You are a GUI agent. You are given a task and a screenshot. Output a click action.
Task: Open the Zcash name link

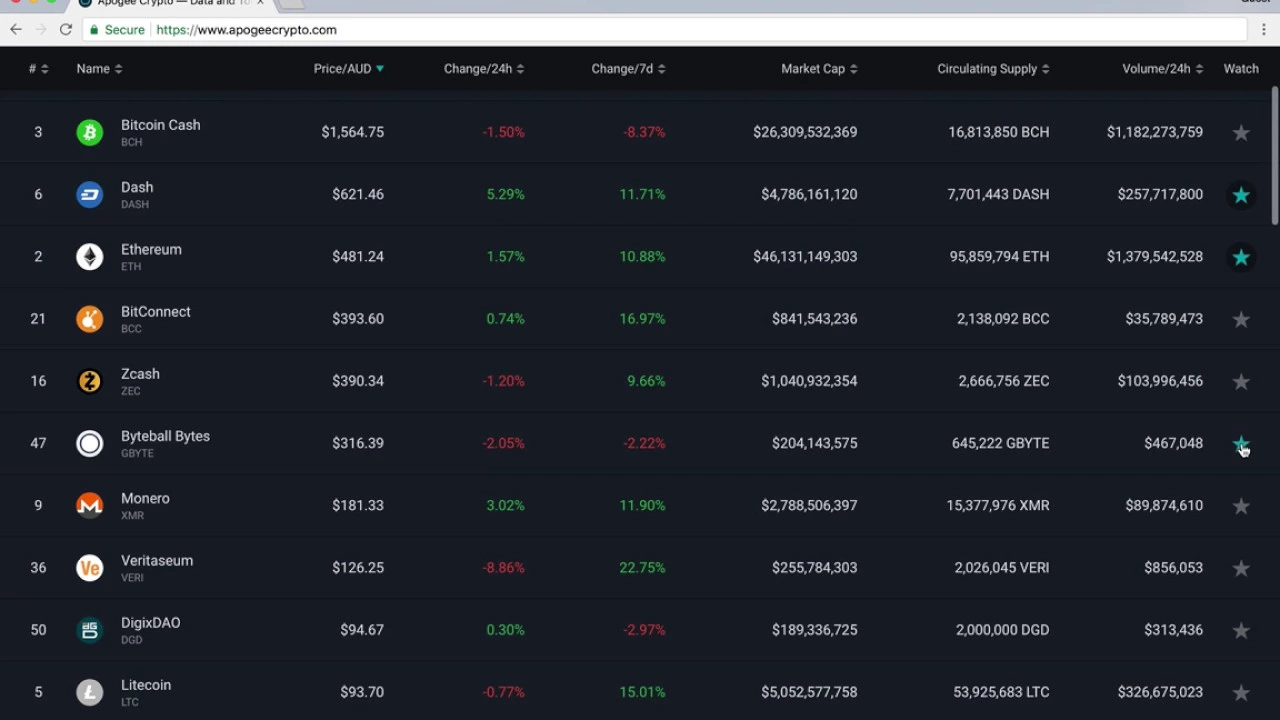(x=140, y=374)
